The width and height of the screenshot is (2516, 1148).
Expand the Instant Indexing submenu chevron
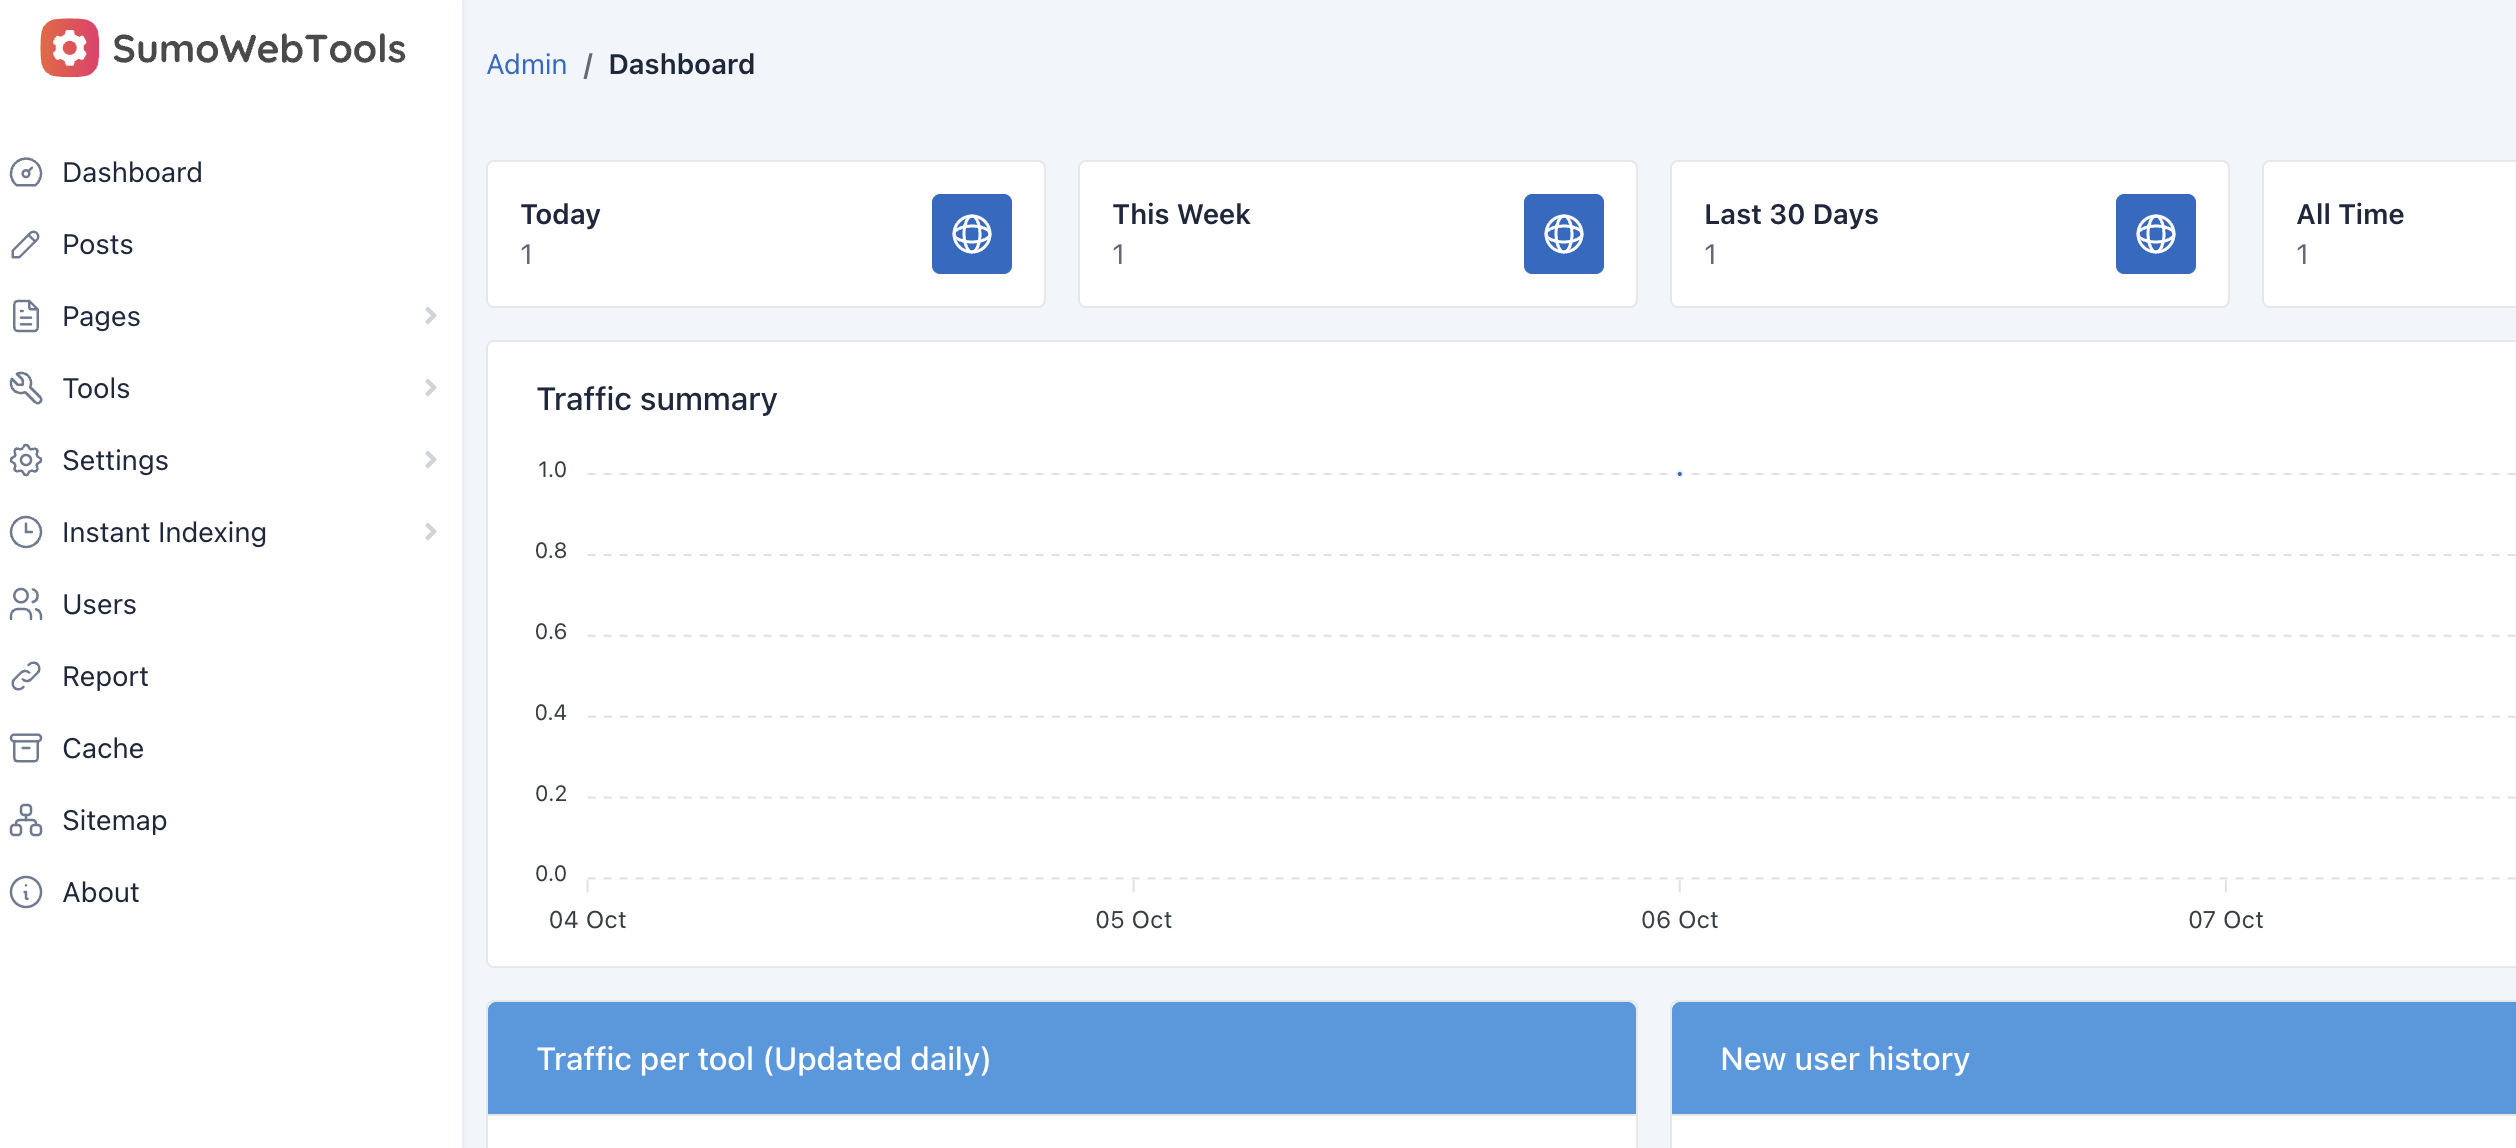coord(431,532)
